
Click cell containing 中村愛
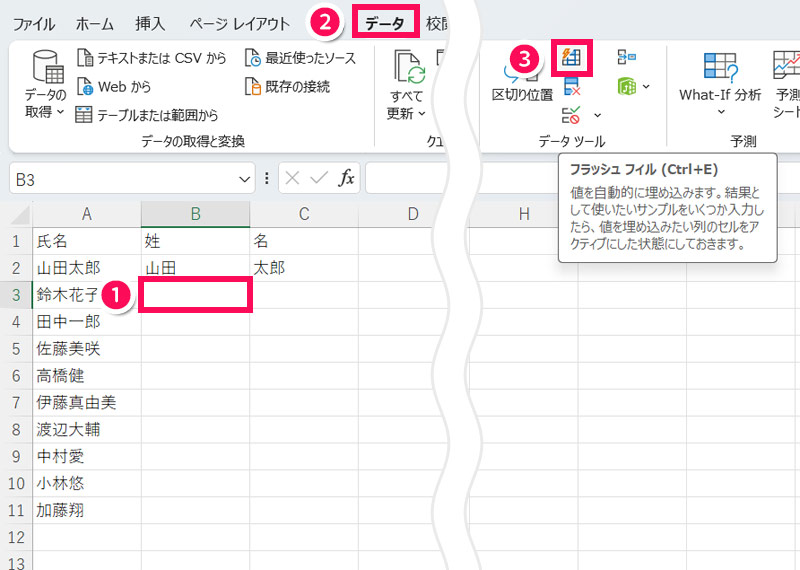[x=87, y=457]
